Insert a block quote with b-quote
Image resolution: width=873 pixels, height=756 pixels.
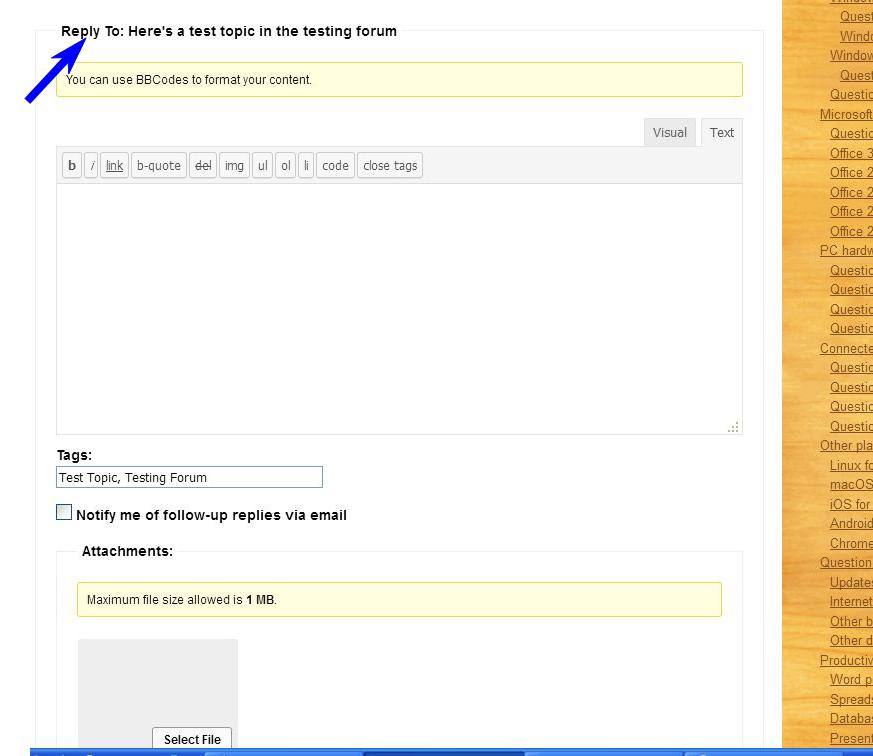click(x=159, y=166)
